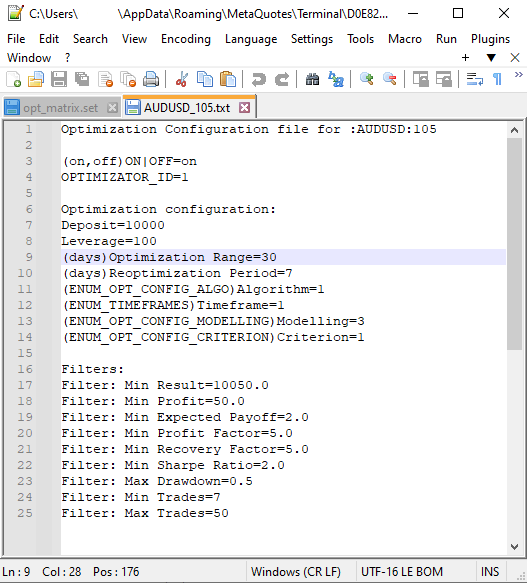Click the Deposit=10000 line
The image size is (527, 583).
113,225
